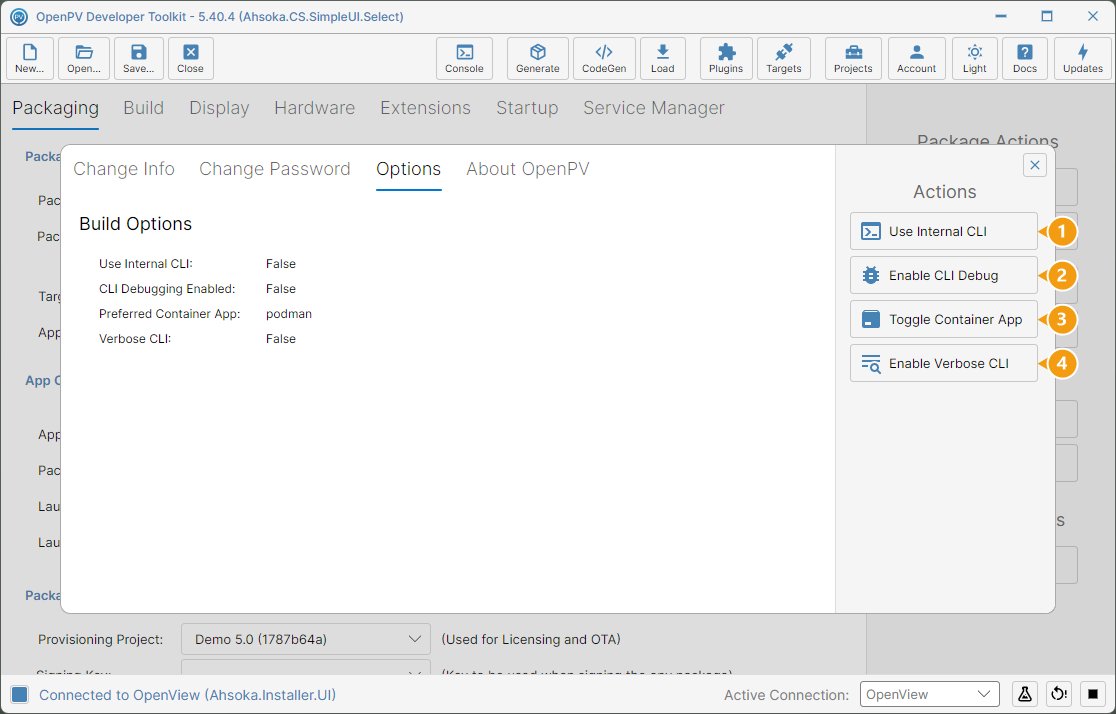Click the flask icon in status bar
Image resolution: width=1116 pixels, height=714 pixels.
pos(1024,694)
